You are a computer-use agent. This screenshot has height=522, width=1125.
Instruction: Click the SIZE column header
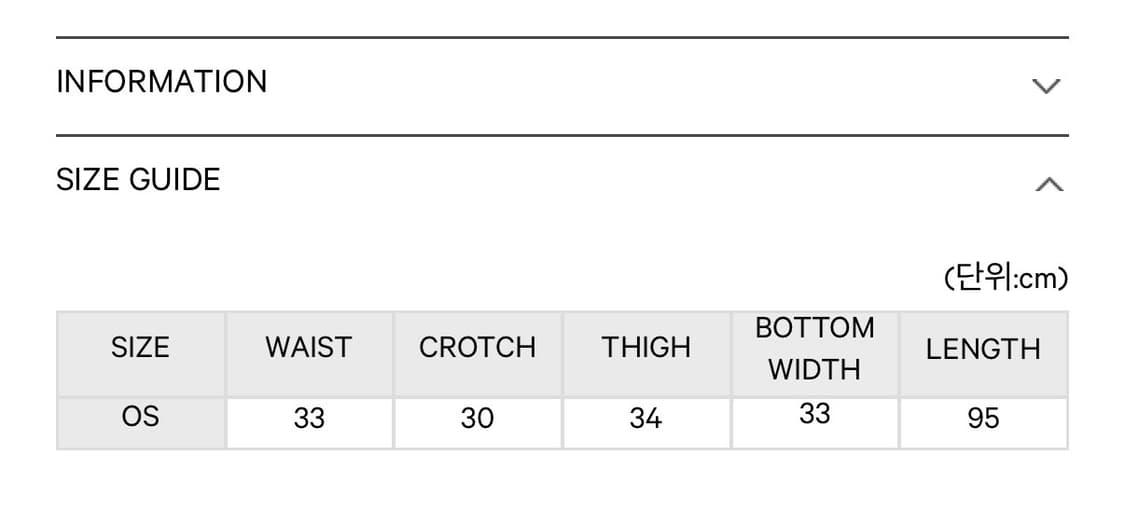140,348
